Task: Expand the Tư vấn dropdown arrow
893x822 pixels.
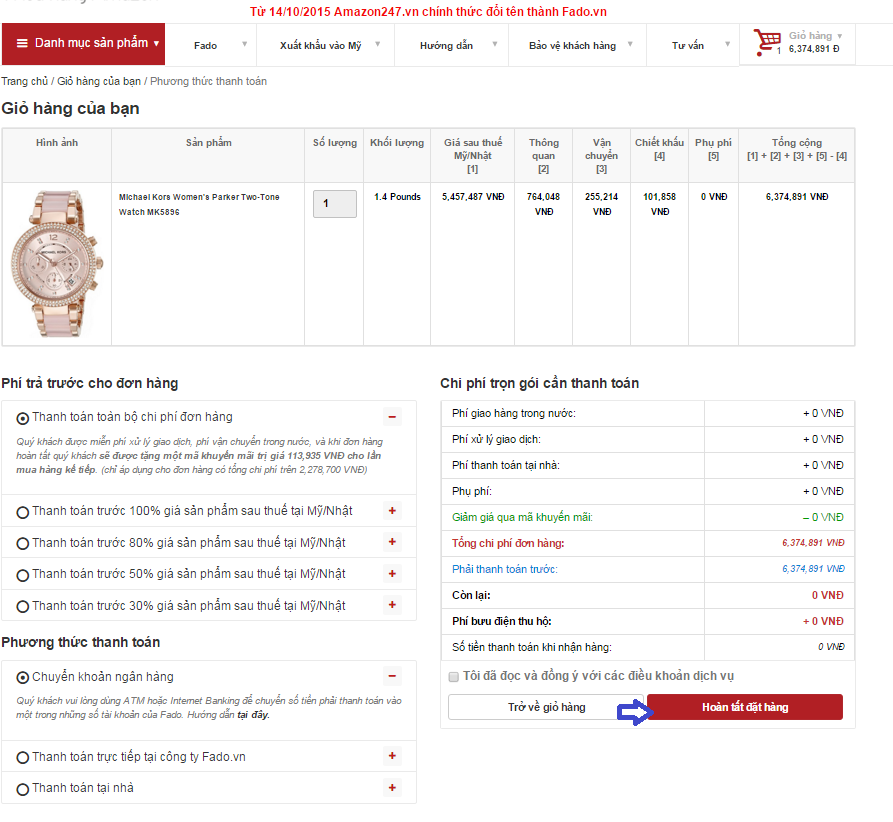Action: [727, 44]
